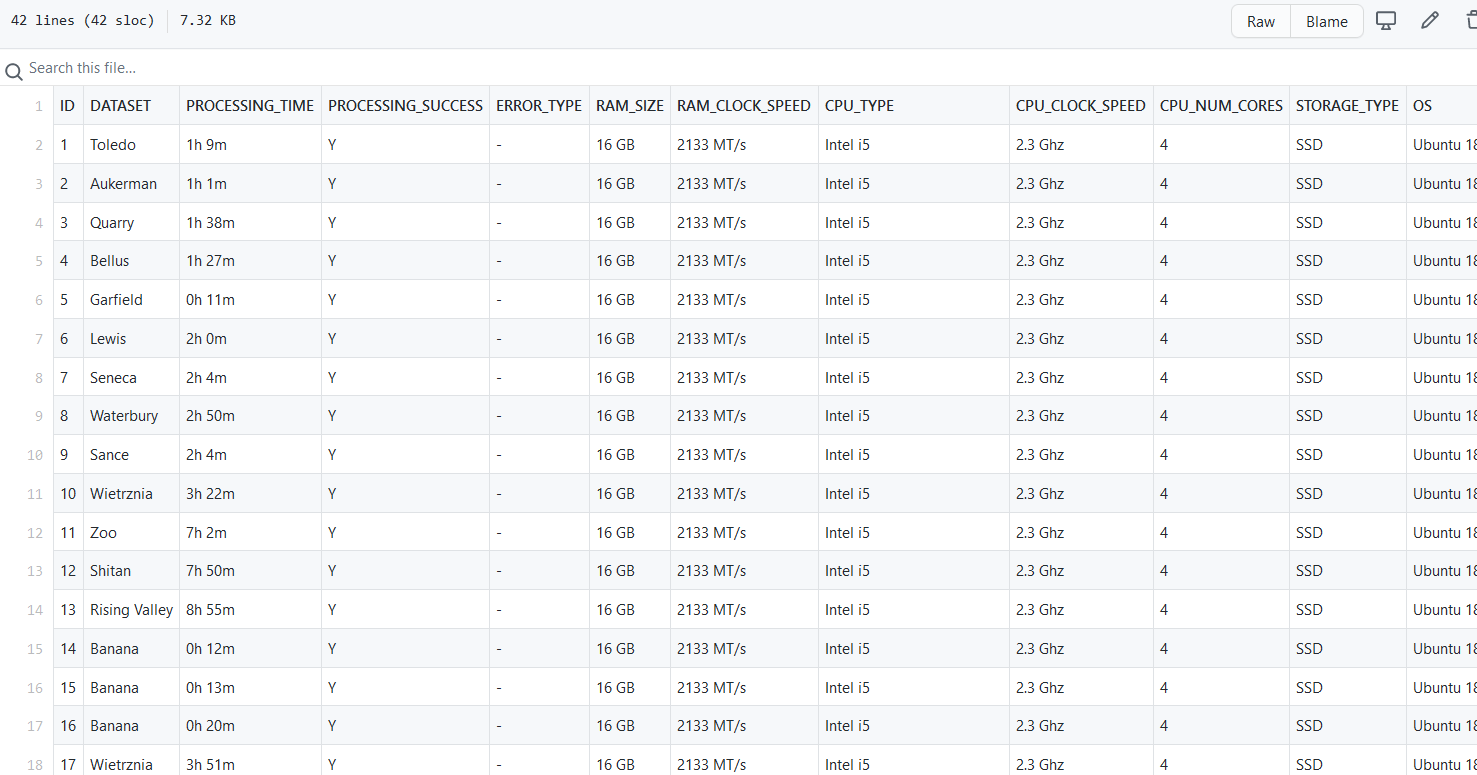Select the 7h 50m processing time for Shitan

(x=211, y=570)
